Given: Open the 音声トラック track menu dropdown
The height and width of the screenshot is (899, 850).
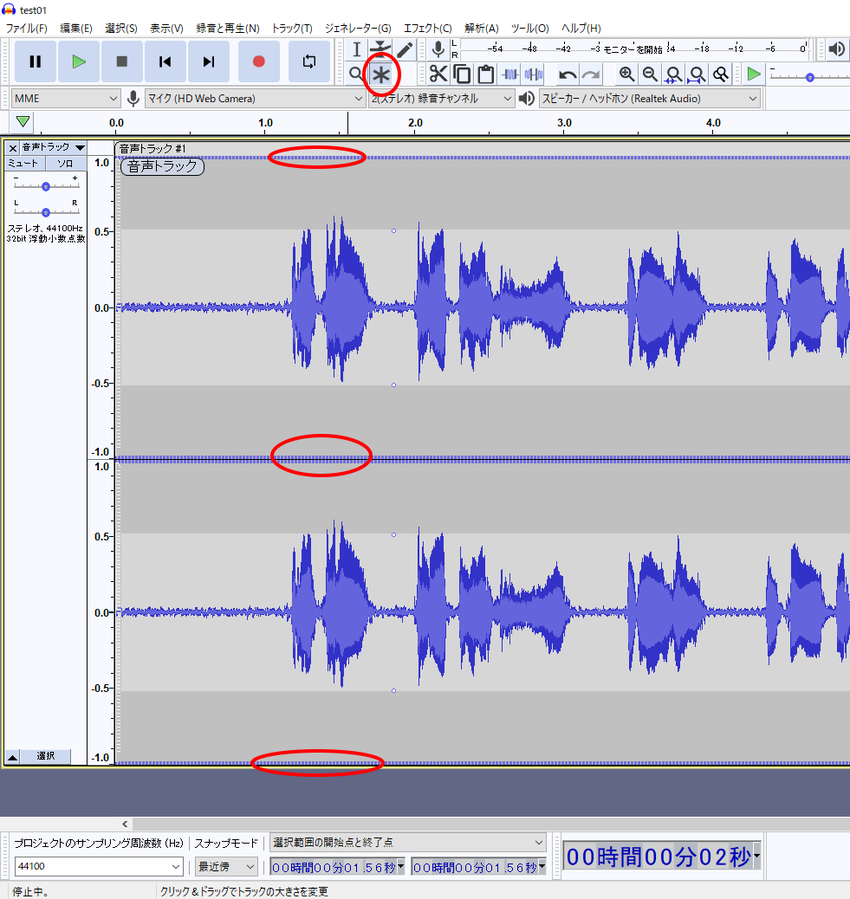Looking at the screenshot, I should tap(53, 148).
